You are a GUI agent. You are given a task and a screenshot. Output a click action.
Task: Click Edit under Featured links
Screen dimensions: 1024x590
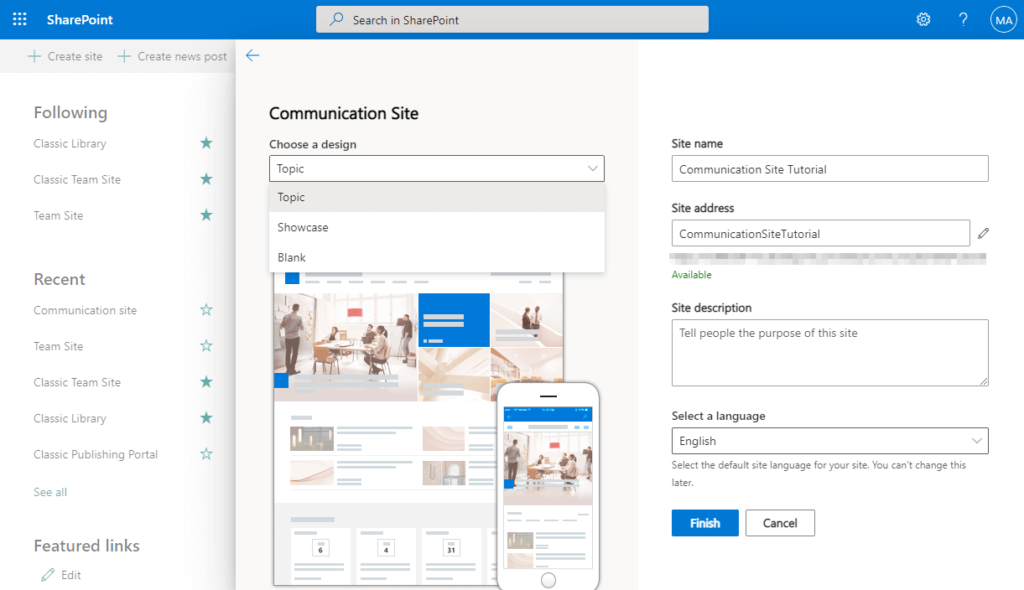point(71,575)
